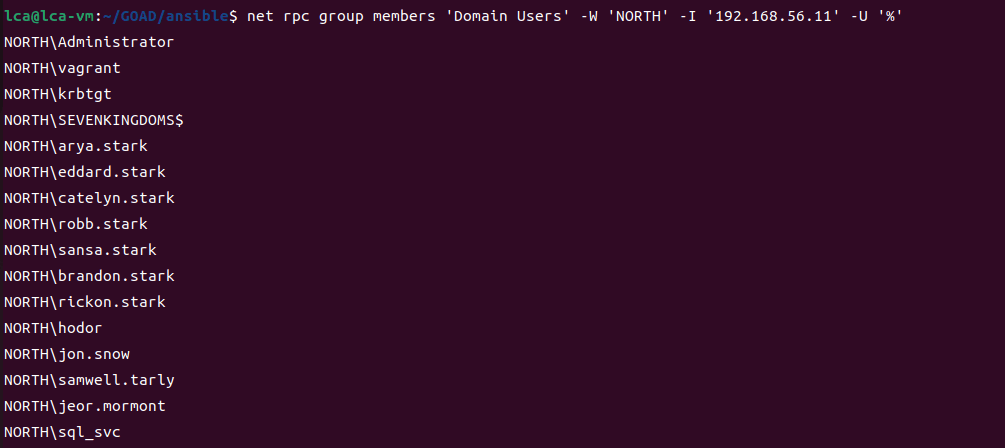This screenshot has width=1005, height=448.
Task: Click the NORTH\eddard.stark entry
Action: click(x=85, y=172)
